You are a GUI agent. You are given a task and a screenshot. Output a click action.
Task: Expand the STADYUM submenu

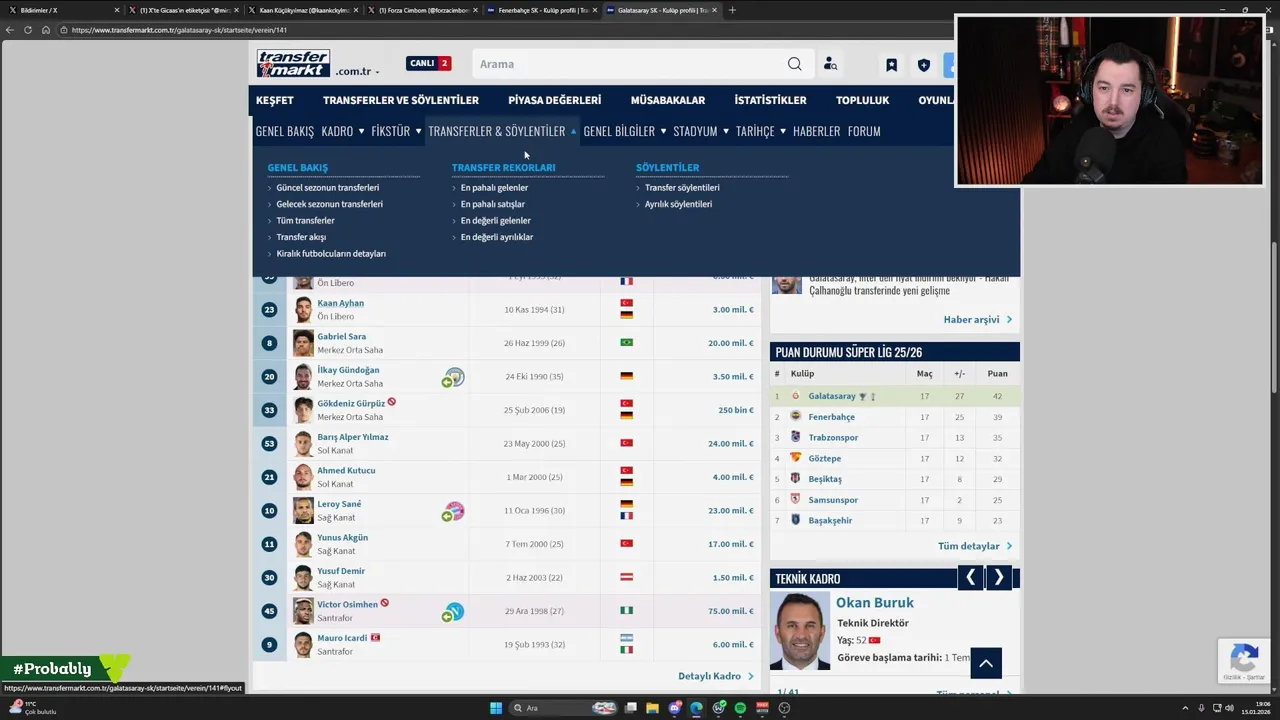[x=726, y=131]
